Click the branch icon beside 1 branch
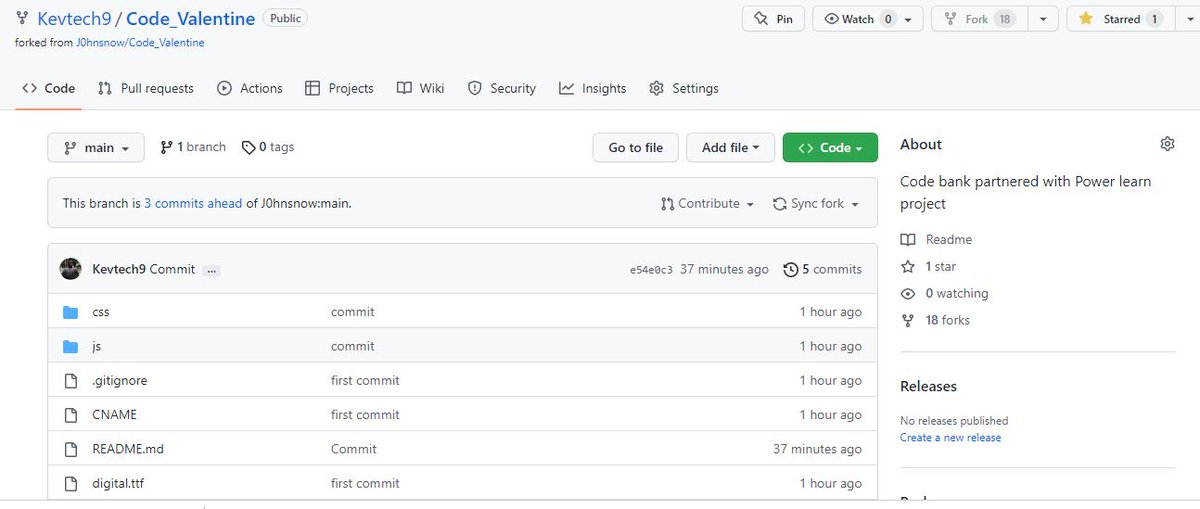This screenshot has height=509, width=1200. [166, 147]
